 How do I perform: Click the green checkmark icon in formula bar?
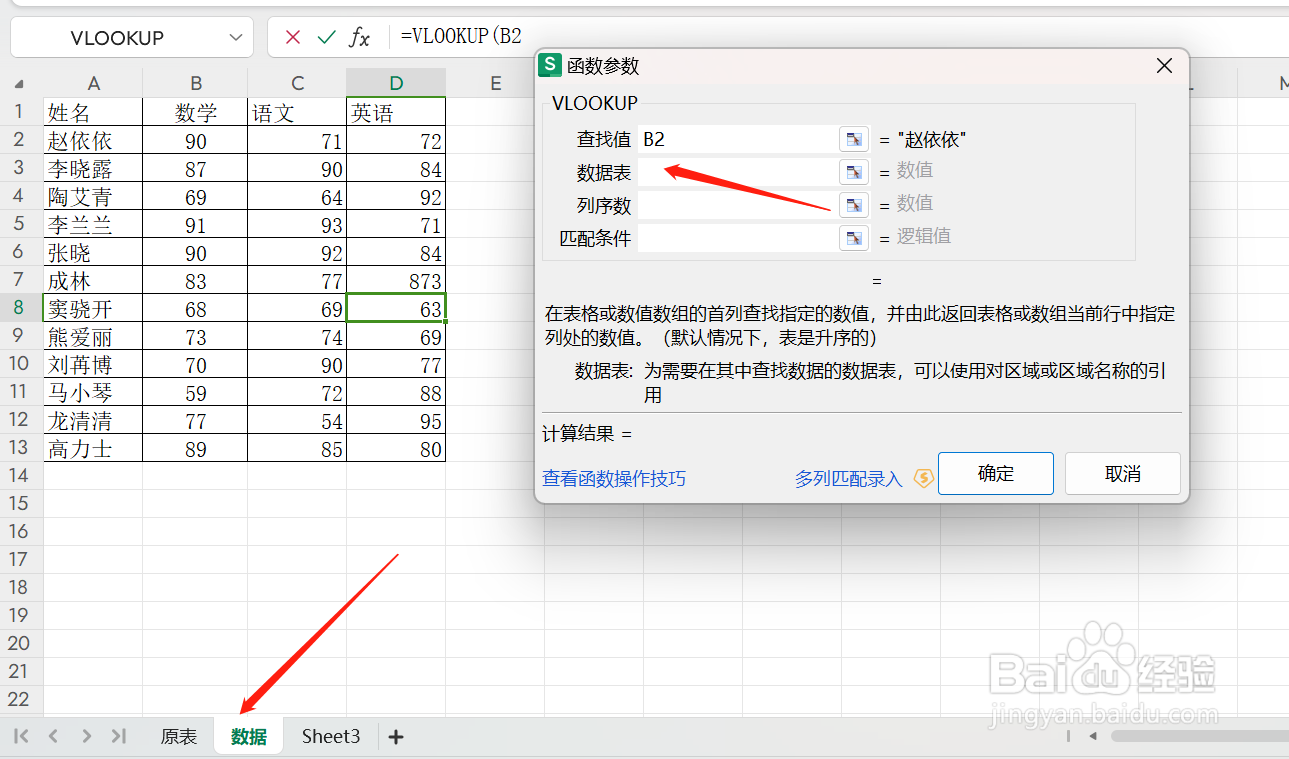[x=325, y=37]
